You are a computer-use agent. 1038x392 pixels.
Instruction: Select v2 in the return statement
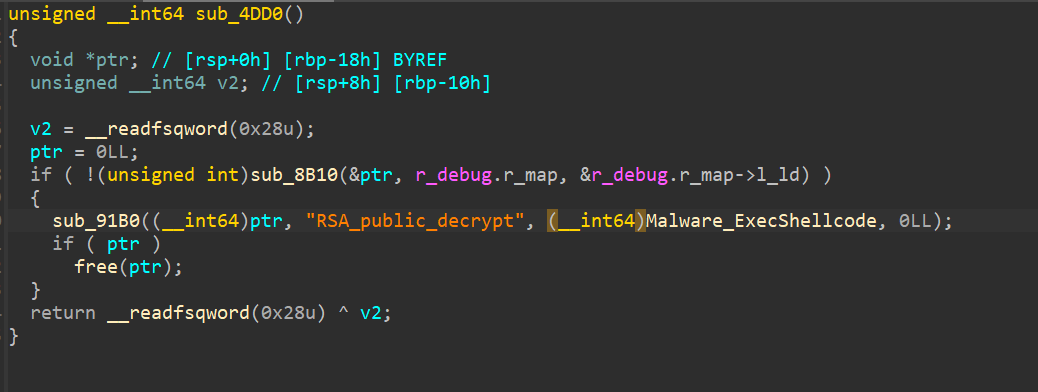tap(371, 313)
